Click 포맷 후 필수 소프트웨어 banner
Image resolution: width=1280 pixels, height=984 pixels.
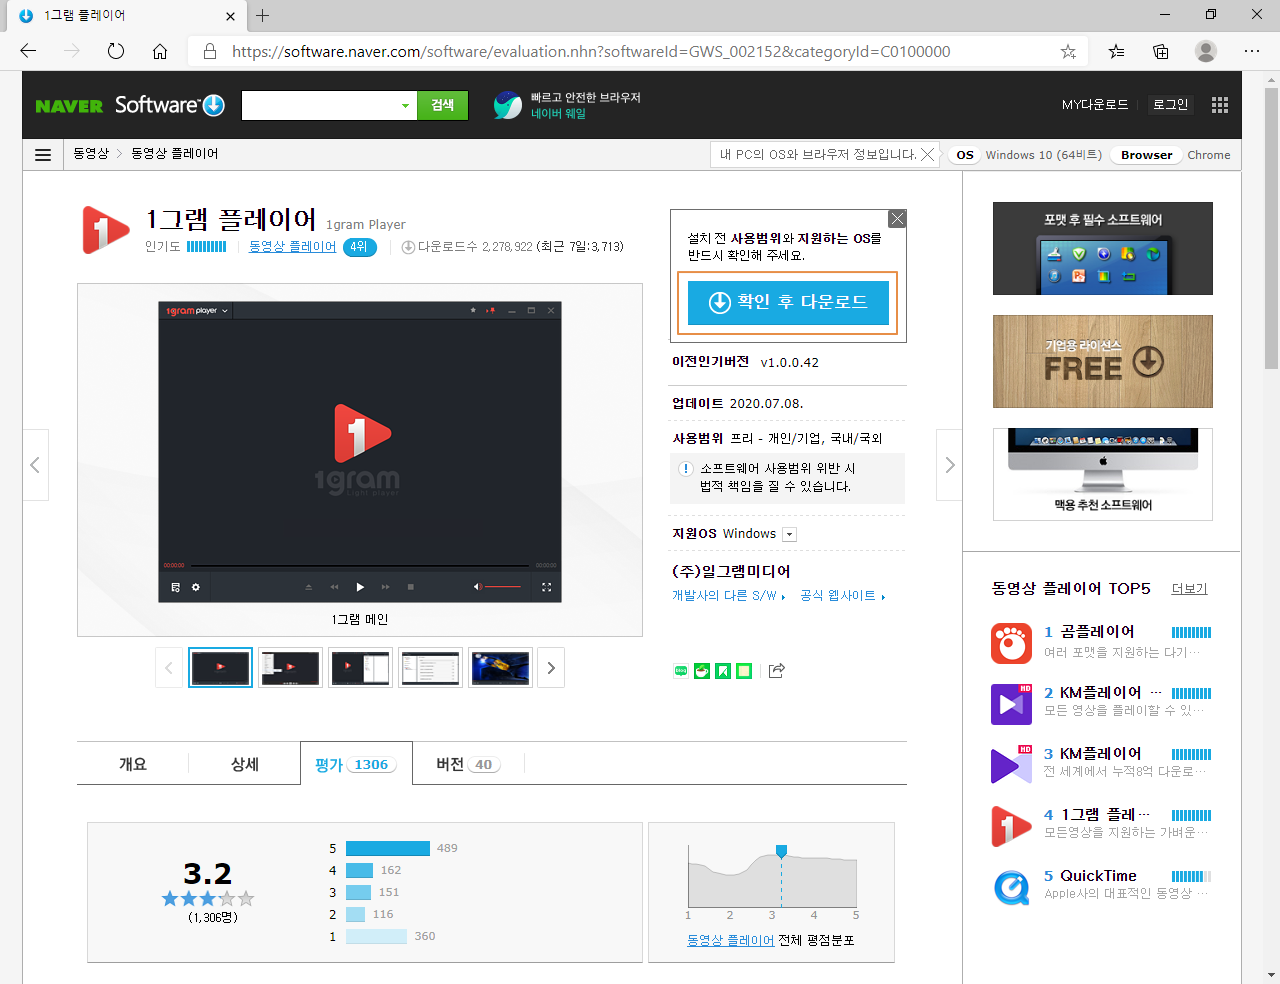click(1103, 248)
